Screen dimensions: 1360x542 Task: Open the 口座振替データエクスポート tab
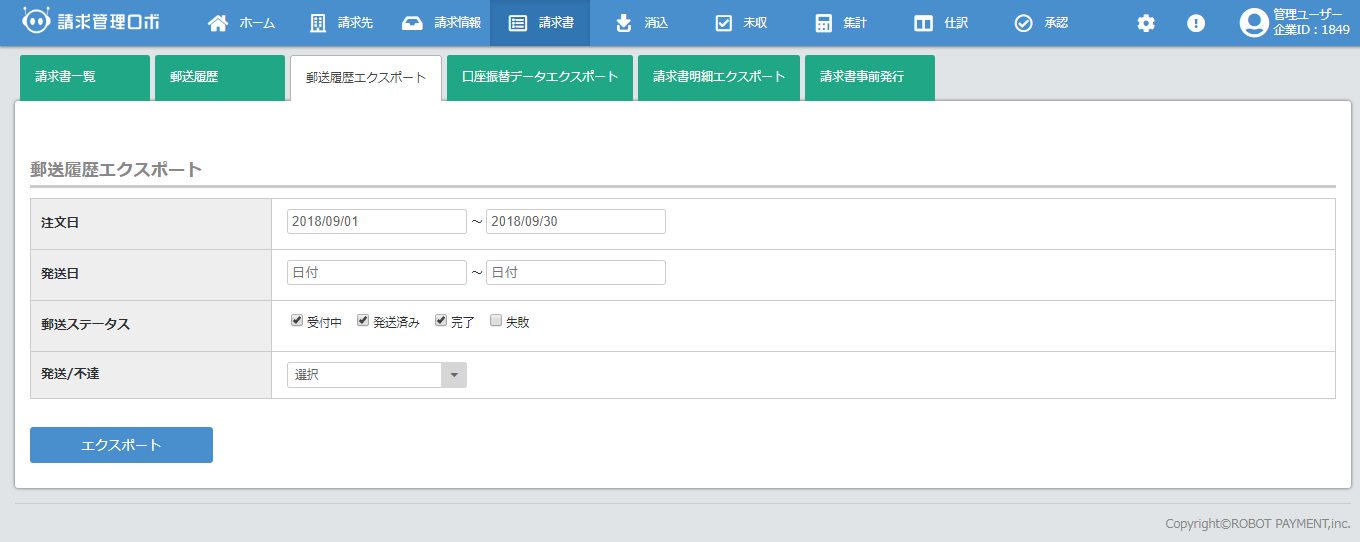pos(540,77)
